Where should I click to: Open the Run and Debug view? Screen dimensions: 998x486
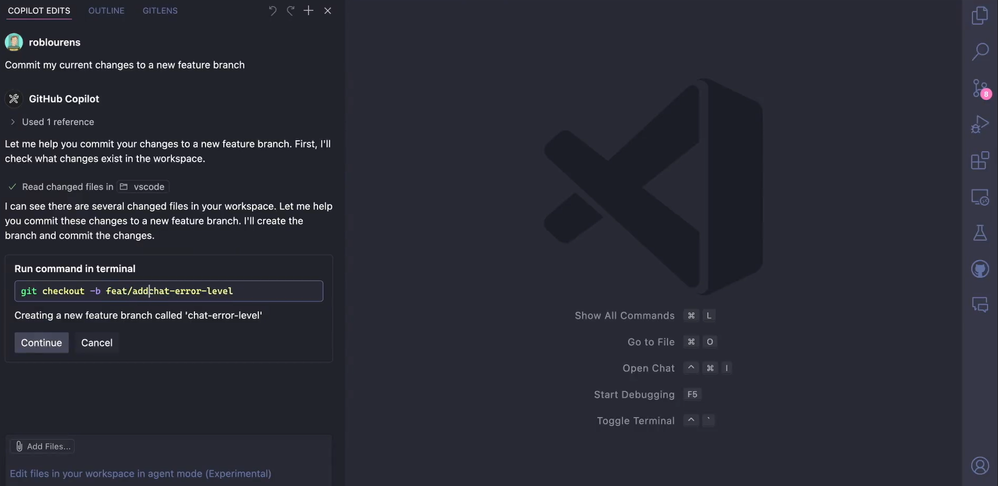point(980,124)
